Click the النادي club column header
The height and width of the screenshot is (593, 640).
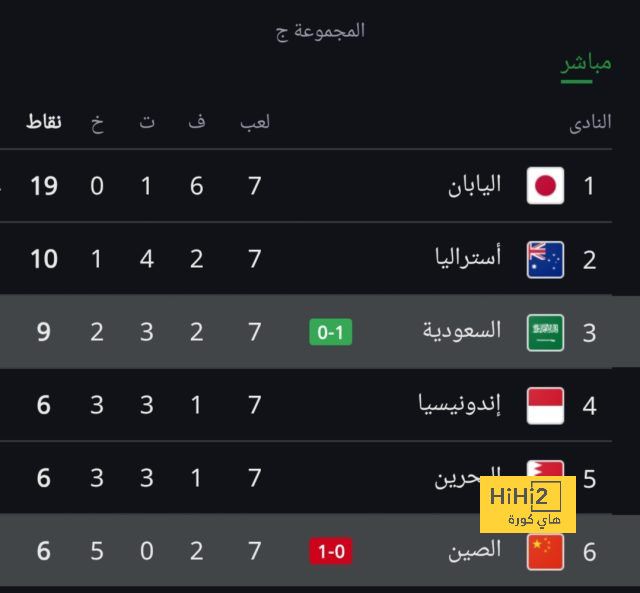point(590,122)
